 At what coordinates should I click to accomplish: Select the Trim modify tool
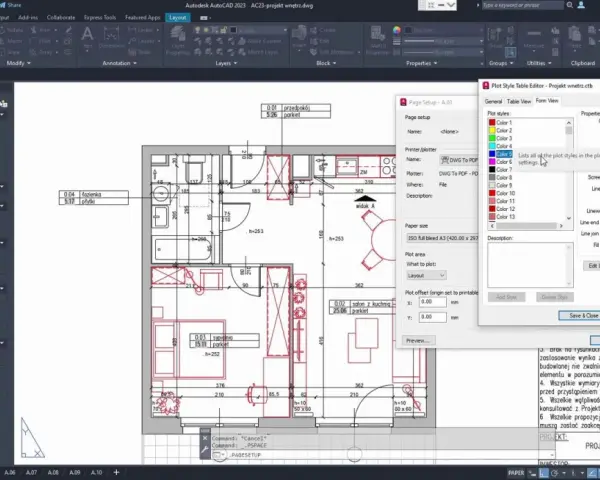[43, 30]
